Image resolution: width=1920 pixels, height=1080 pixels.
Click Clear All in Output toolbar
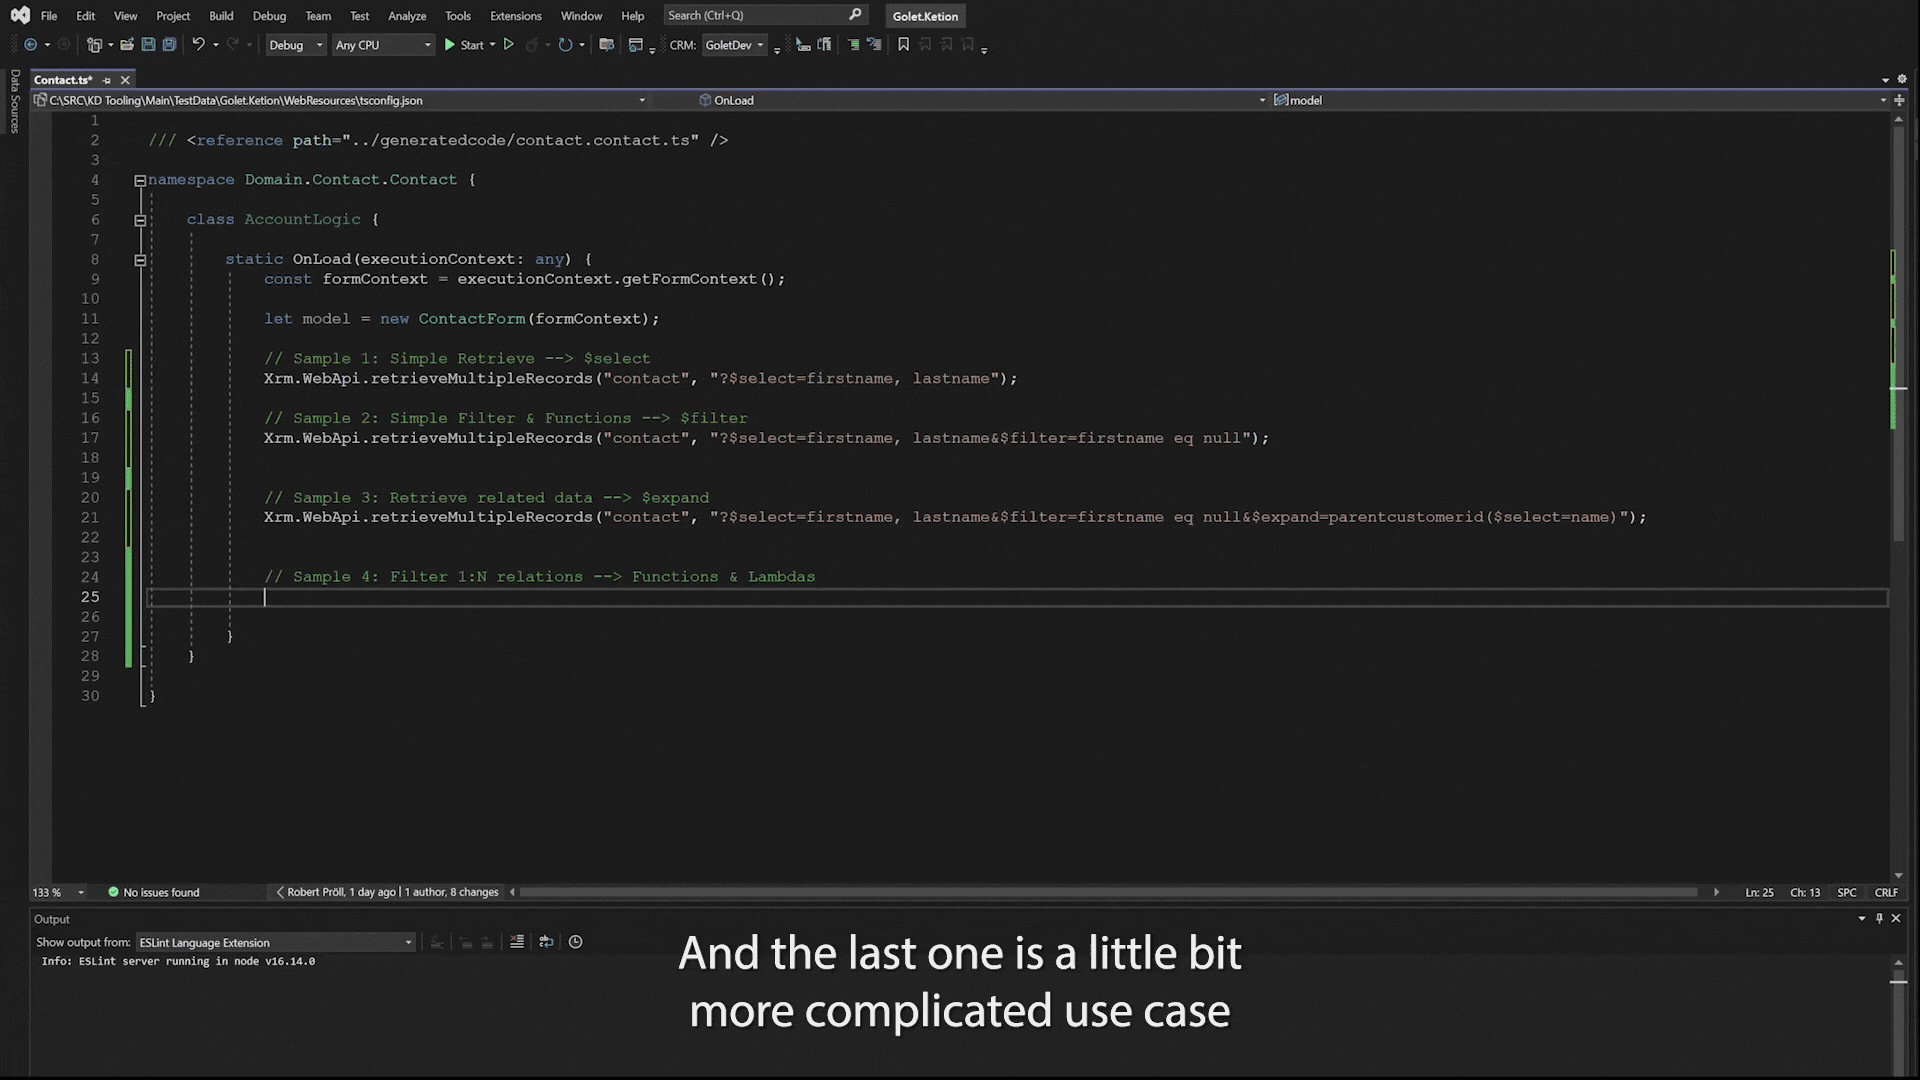[517, 942]
